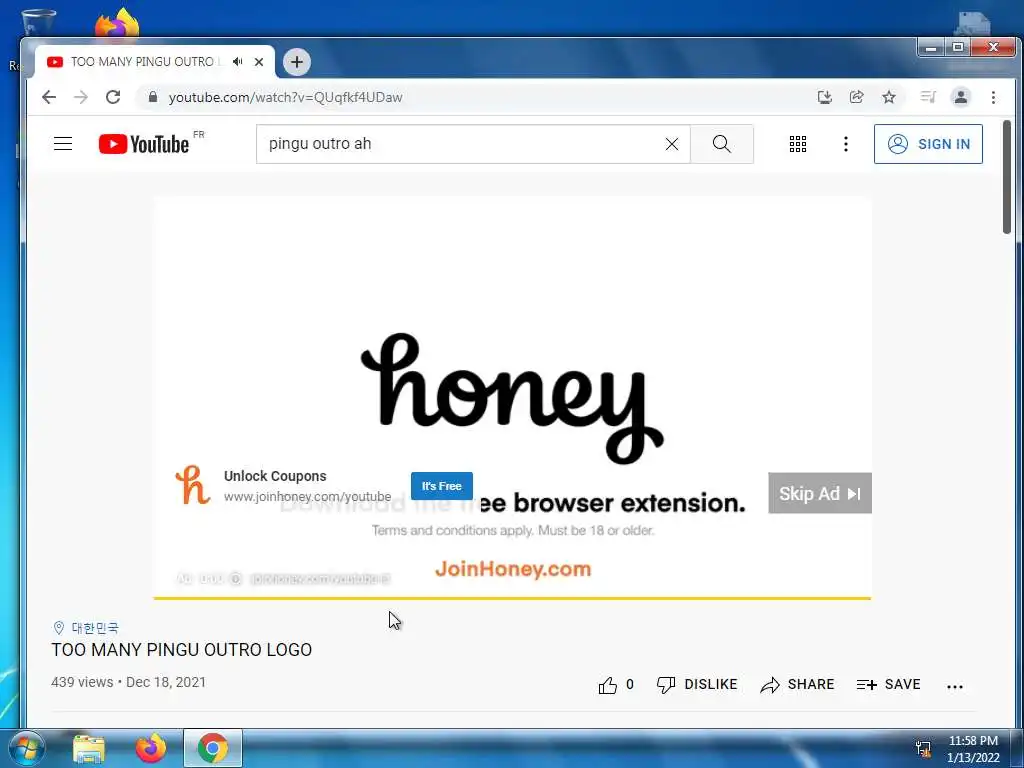The image size is (1024, 768).
Task: Share the video via SHARE
Action: (797, 684)
